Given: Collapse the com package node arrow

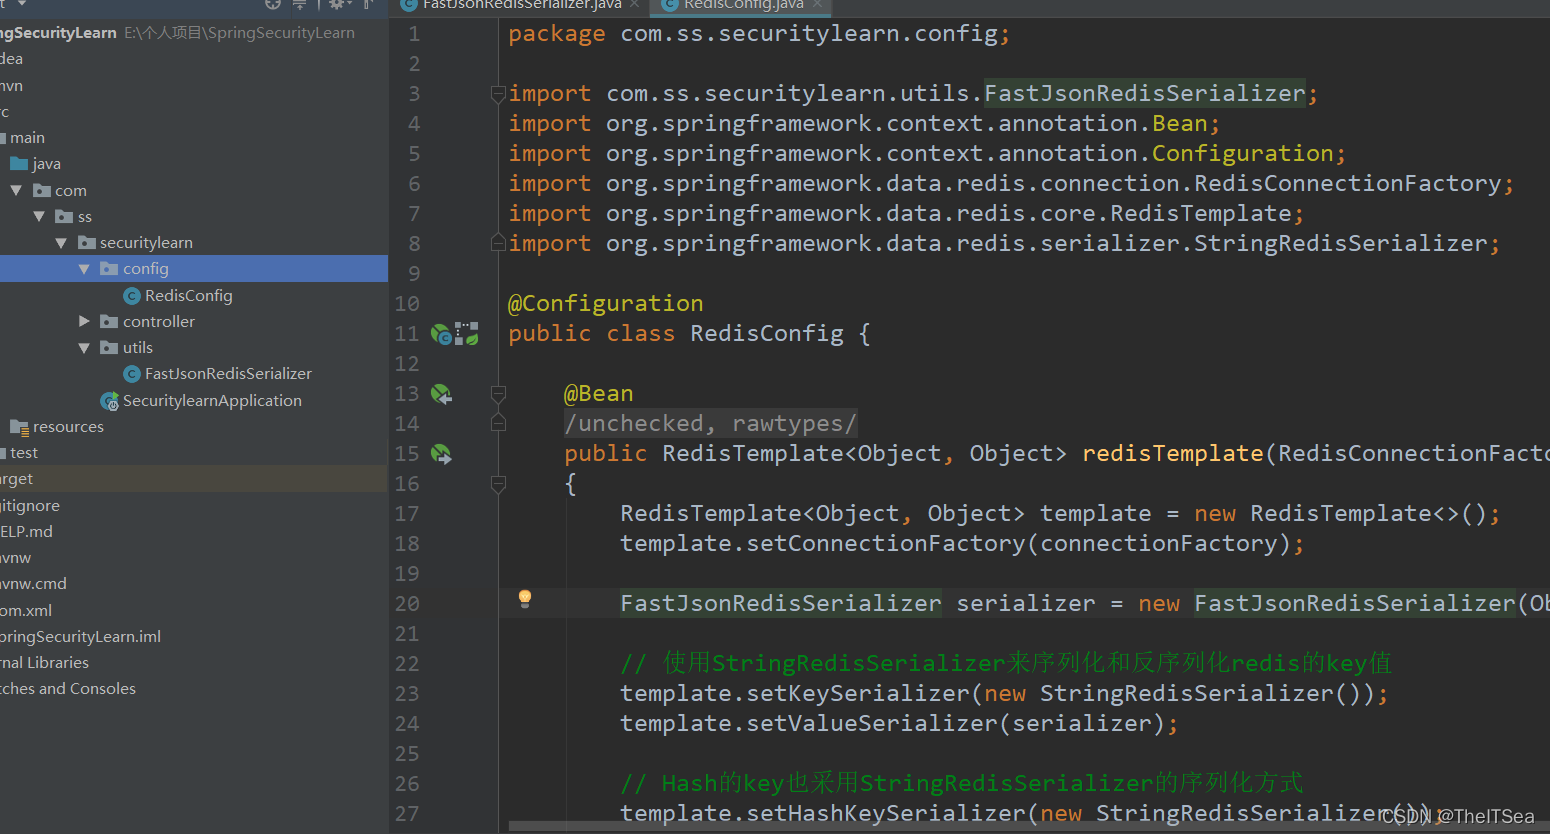Looking at the screenshot, I should click(x=16, y=190).
